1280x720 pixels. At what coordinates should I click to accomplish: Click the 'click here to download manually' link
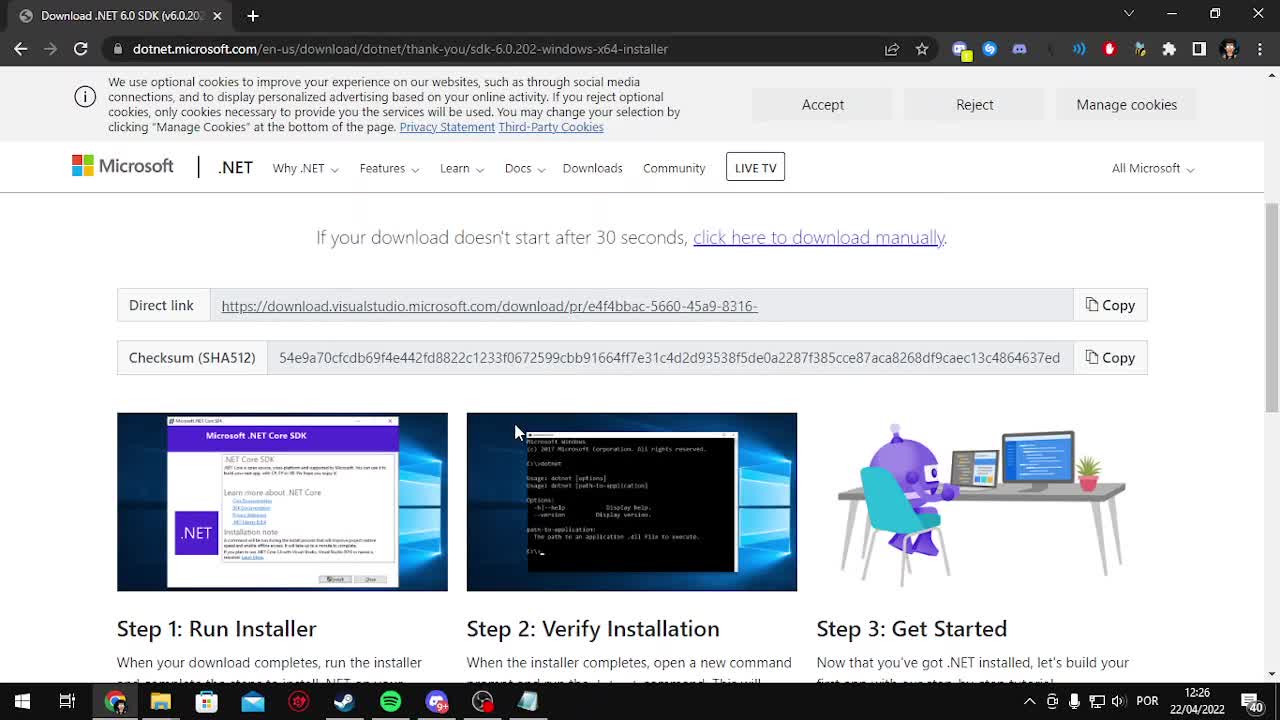[818, 237]
